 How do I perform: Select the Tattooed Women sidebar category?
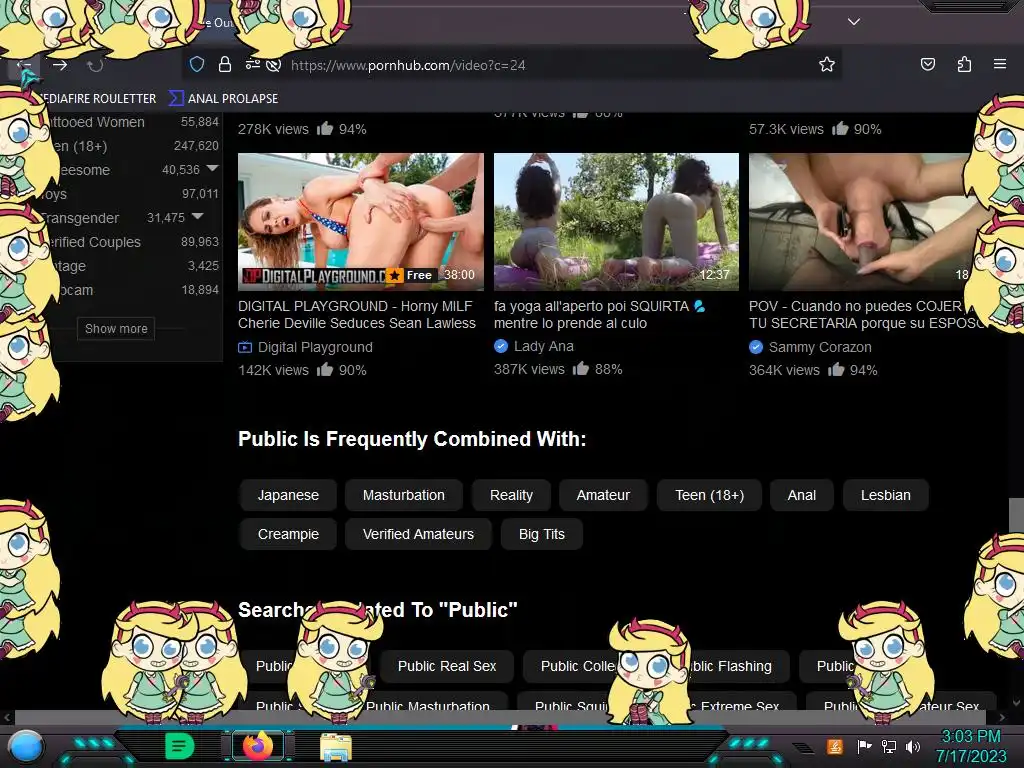coord(96,122)
